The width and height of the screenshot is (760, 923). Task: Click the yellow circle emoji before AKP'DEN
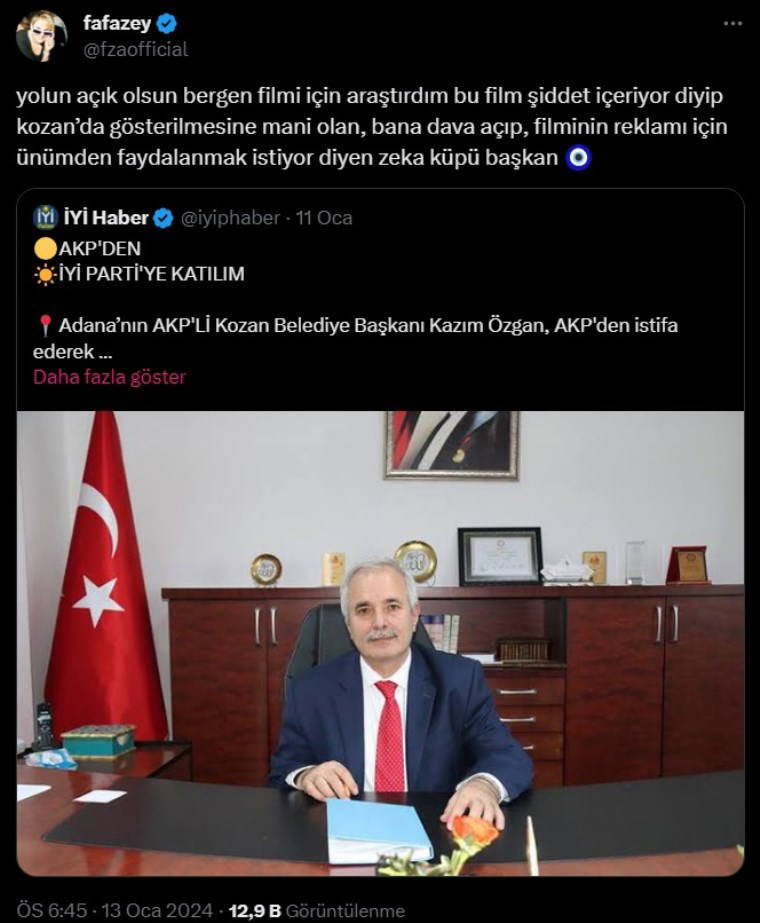click(x=45, y=249)
